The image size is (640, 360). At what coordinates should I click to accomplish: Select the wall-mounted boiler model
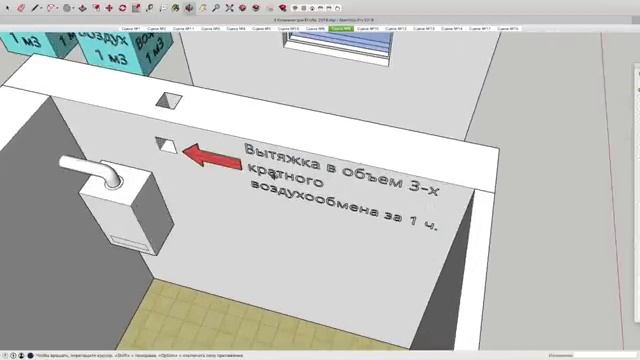coord(127,207)
